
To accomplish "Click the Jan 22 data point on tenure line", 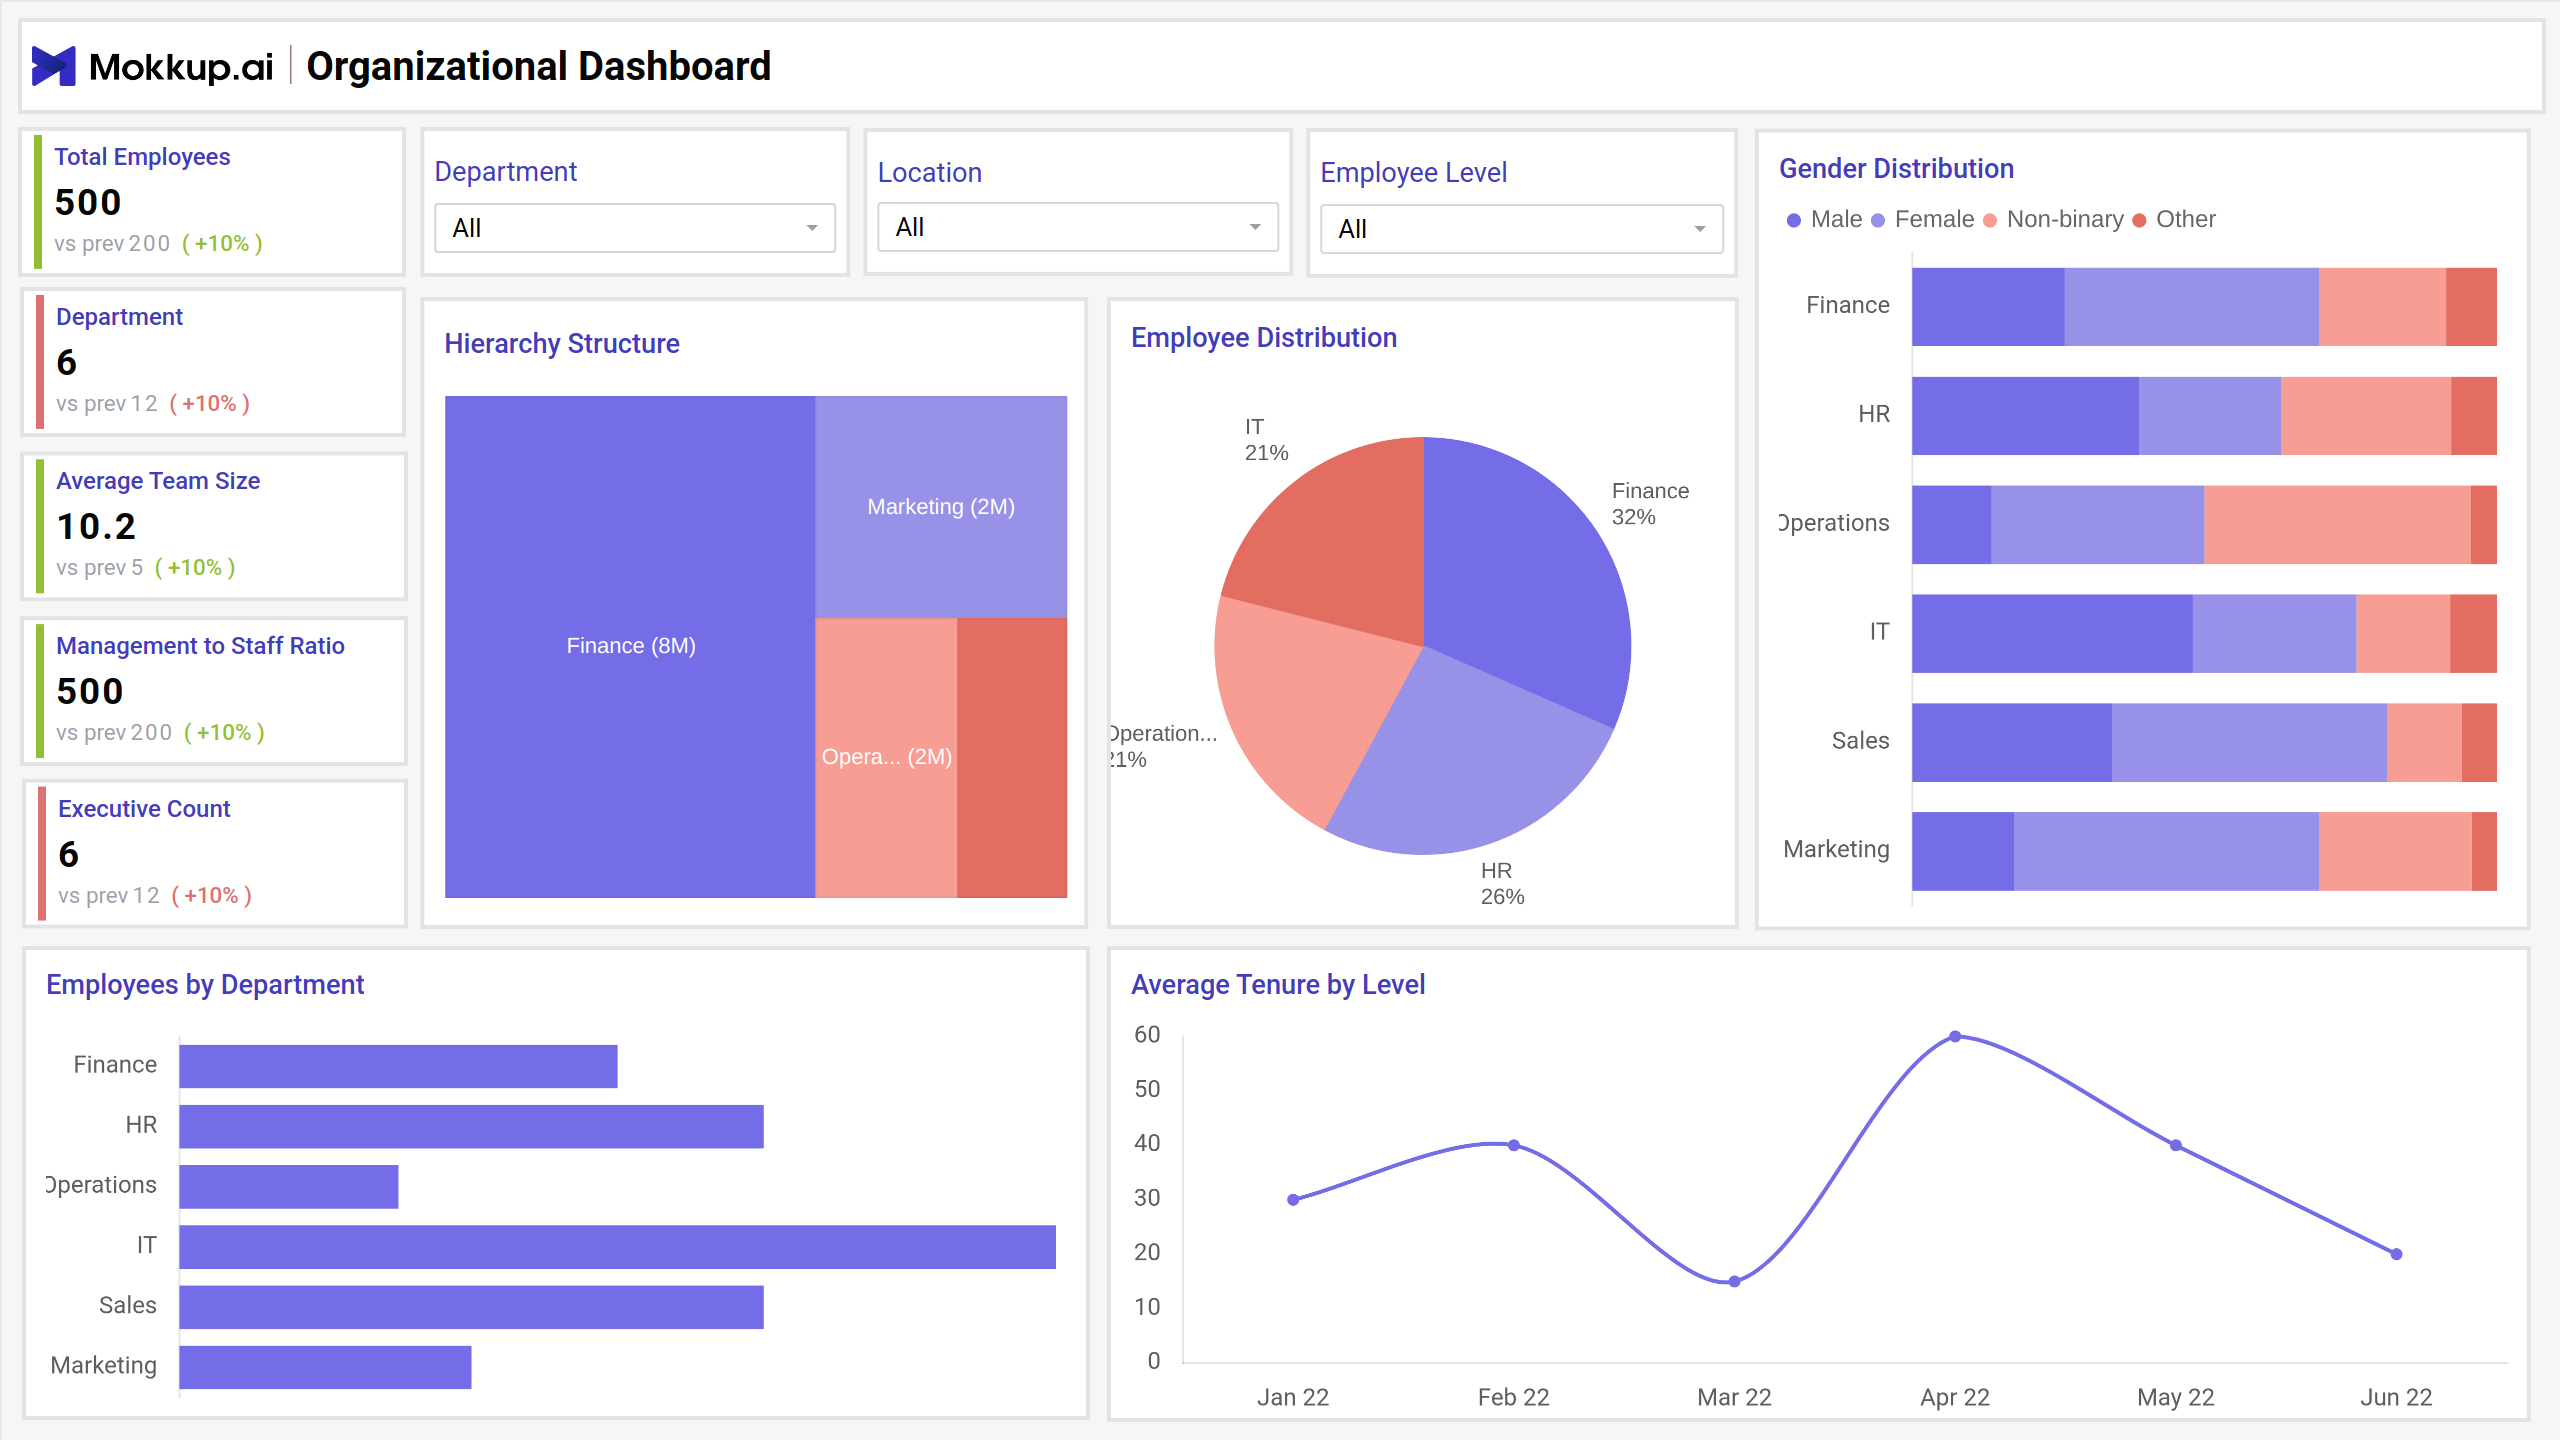I will [1293, 1199].
